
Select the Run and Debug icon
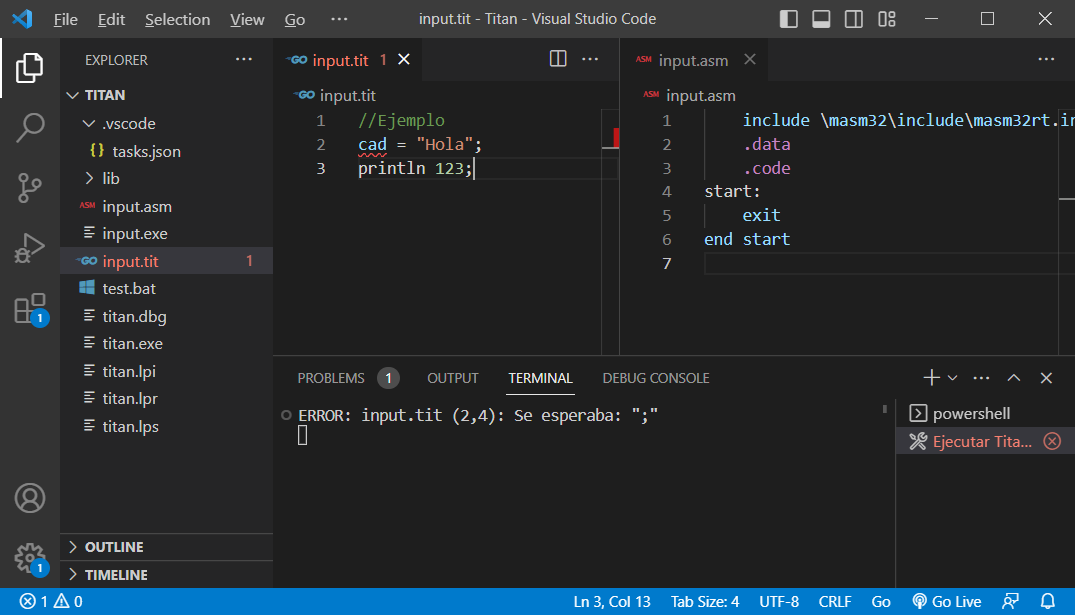pos(30,250)
